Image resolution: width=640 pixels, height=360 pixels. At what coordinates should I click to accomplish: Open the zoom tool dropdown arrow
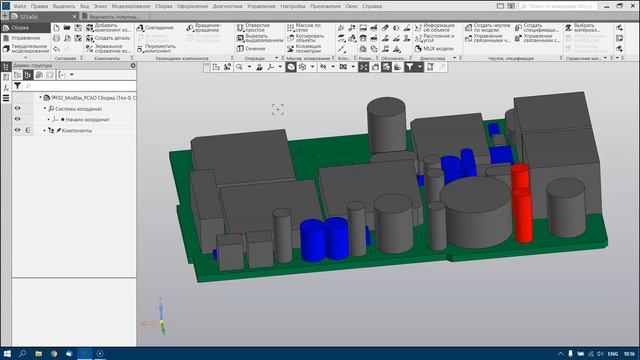249,67
